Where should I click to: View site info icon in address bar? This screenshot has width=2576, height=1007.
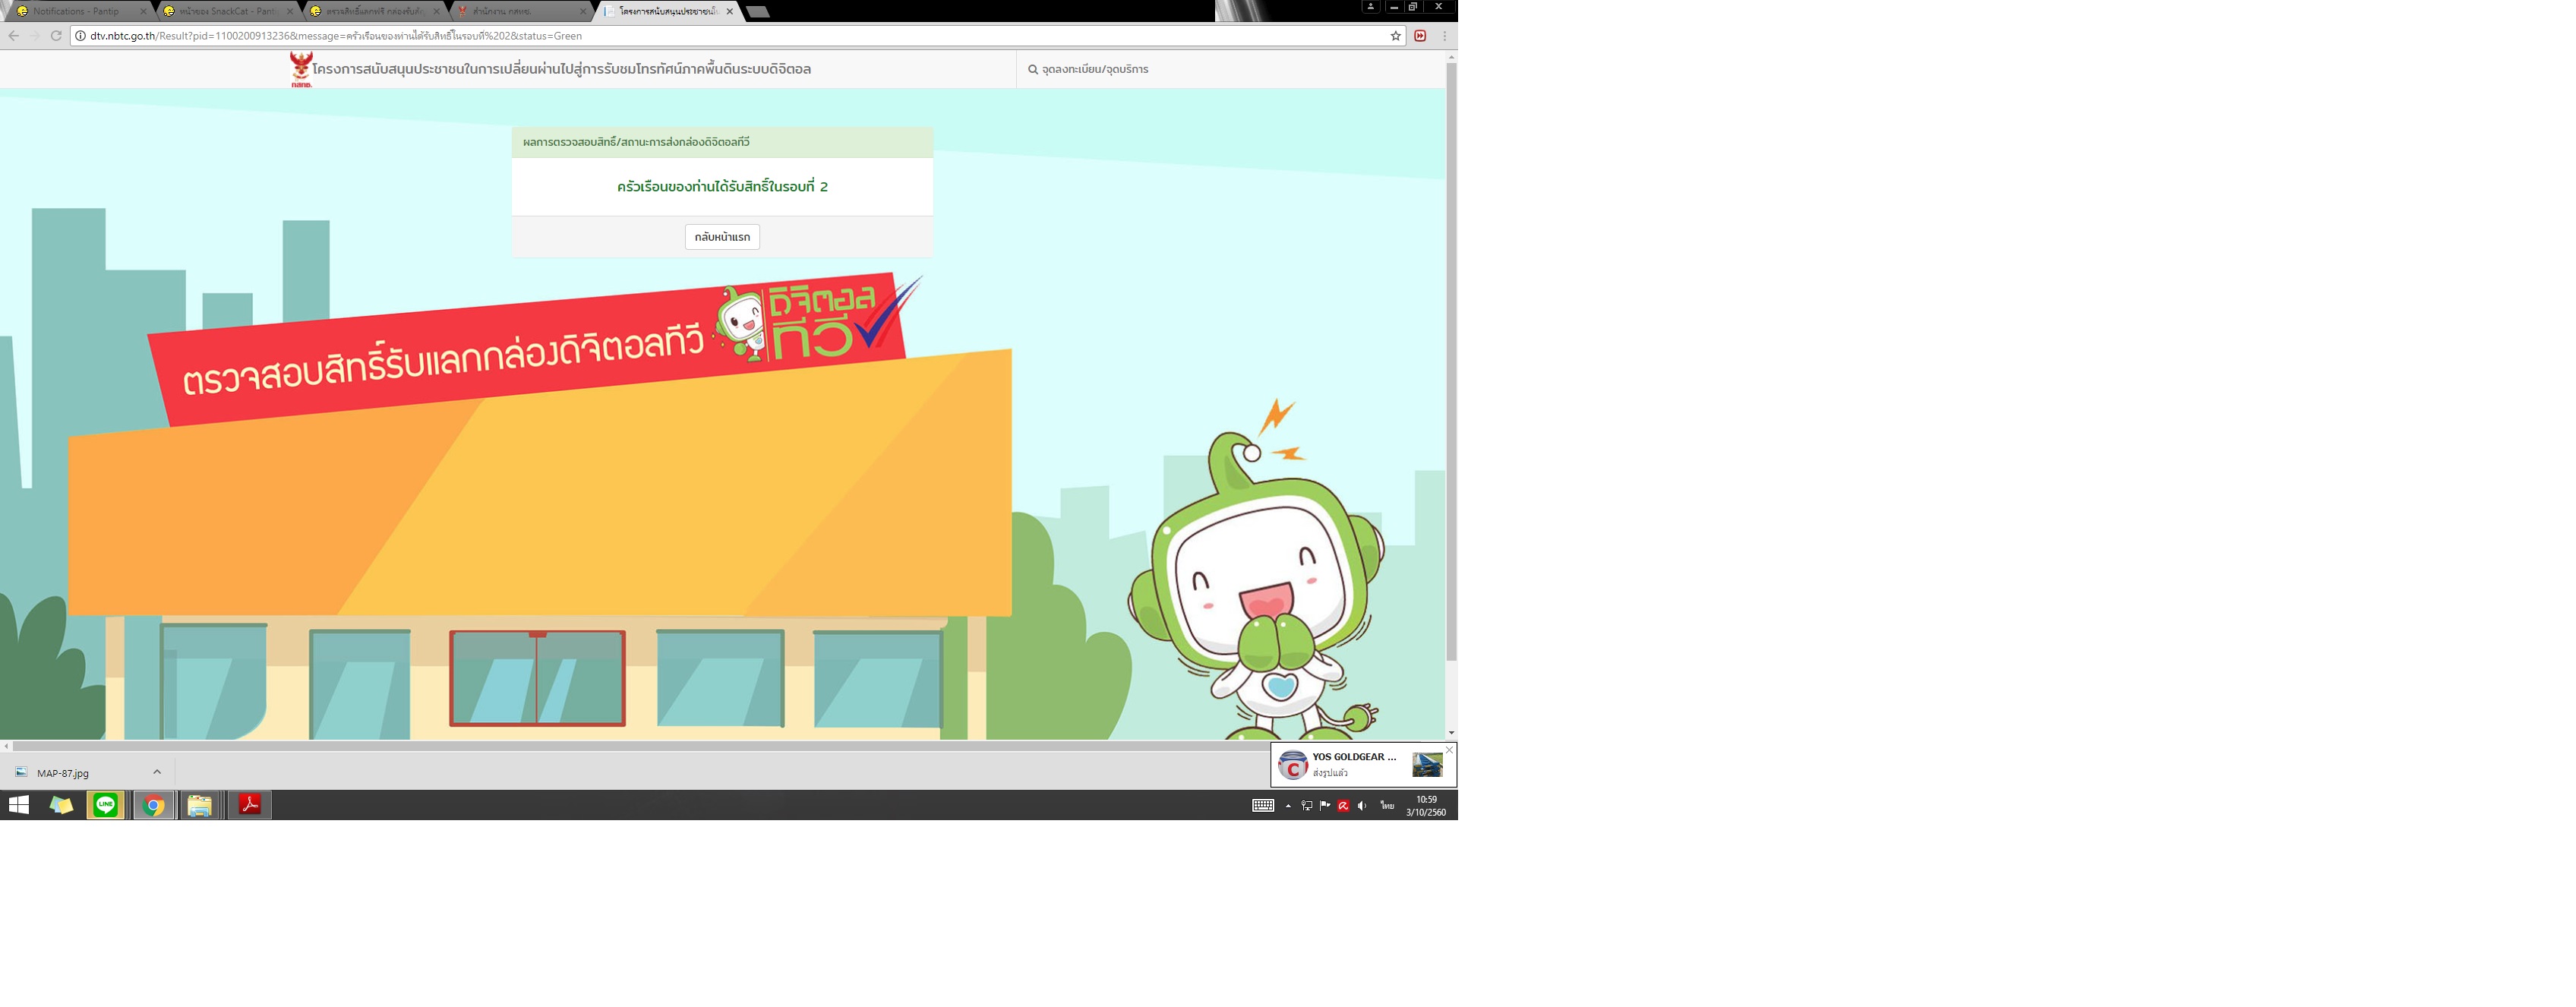point(80,36)
